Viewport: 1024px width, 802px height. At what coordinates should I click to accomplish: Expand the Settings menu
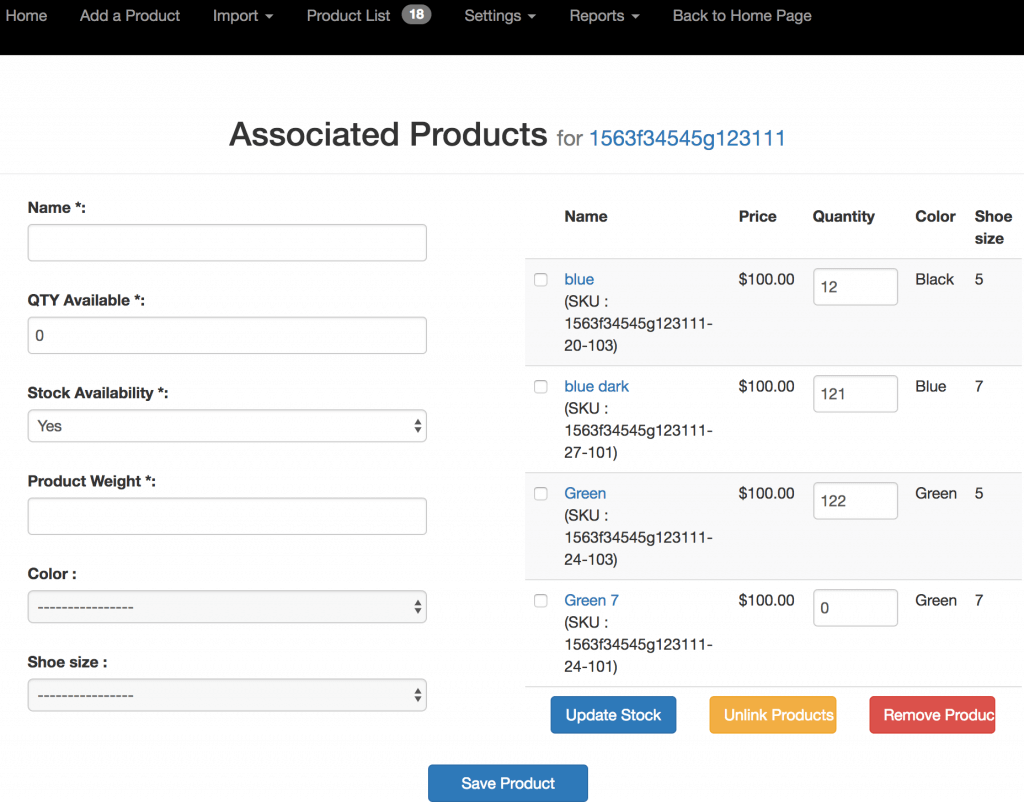pos(500,16)
